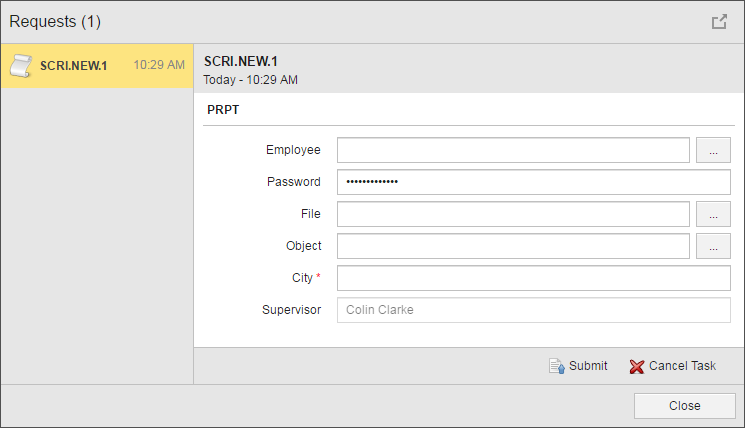Open the Employee lookup ellipsis button
The height and width of the screenshot is (428, 745).
pyautogui.click(x=713, y=150)
